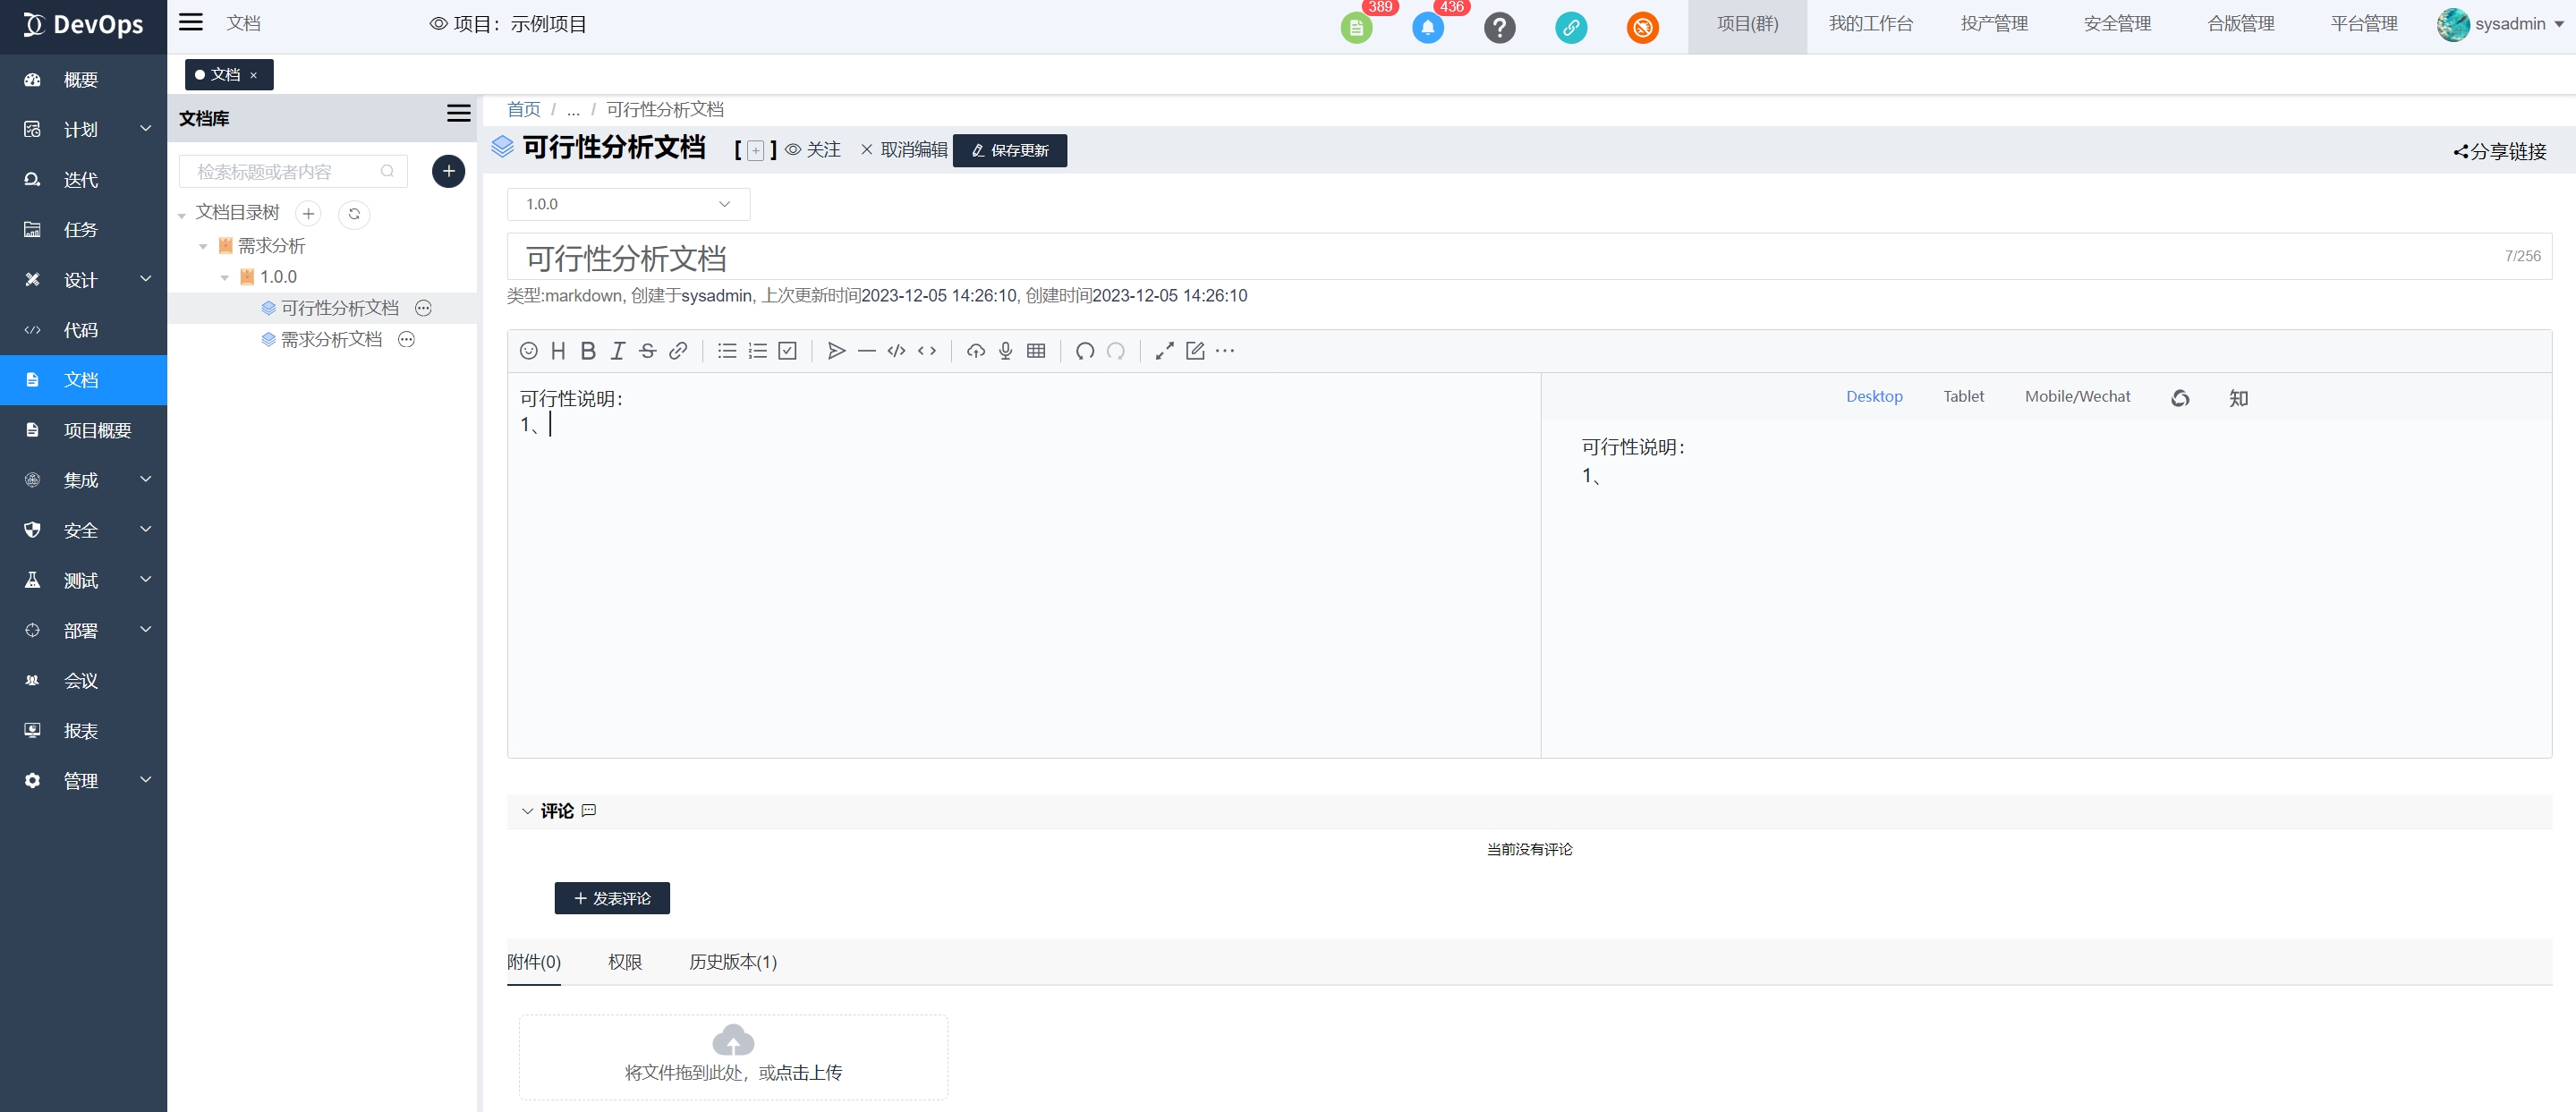Viewport: 2576px width, 1112px height.
Task: Open 我的工作台 in top menu
Action: [1870, 24]
